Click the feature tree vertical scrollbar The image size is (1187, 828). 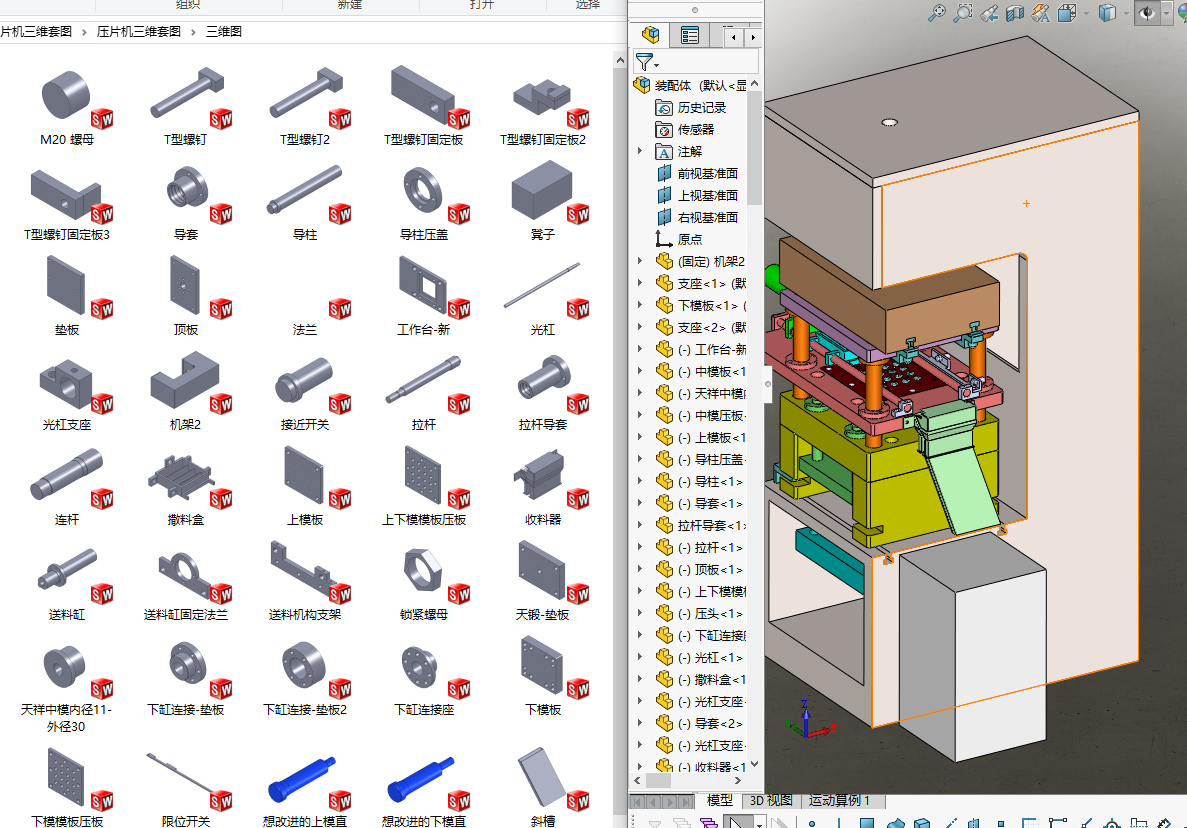[x=755, y=150]
